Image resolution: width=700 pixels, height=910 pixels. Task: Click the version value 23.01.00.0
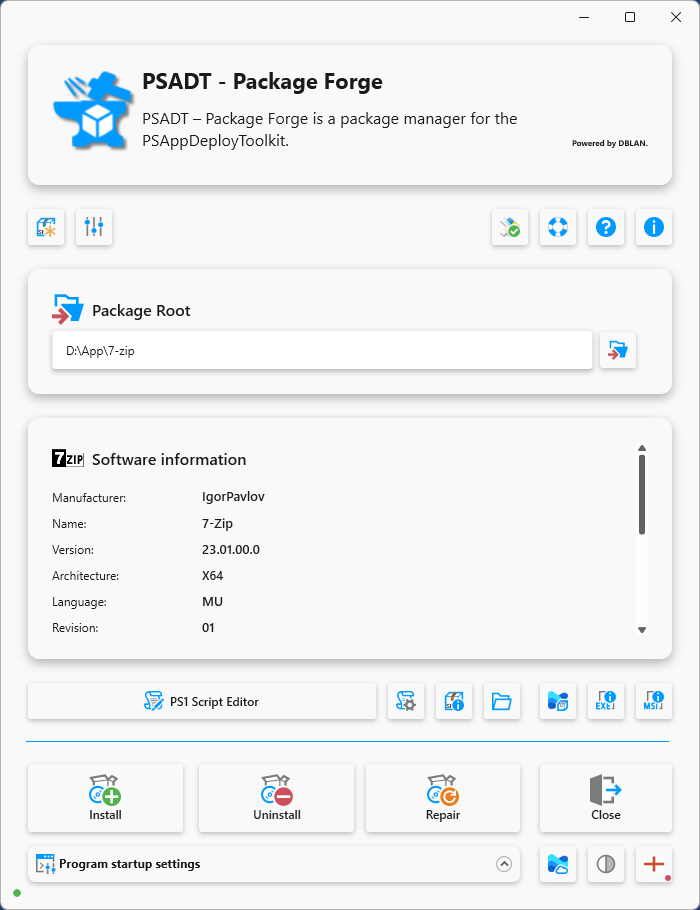[231, 550]
